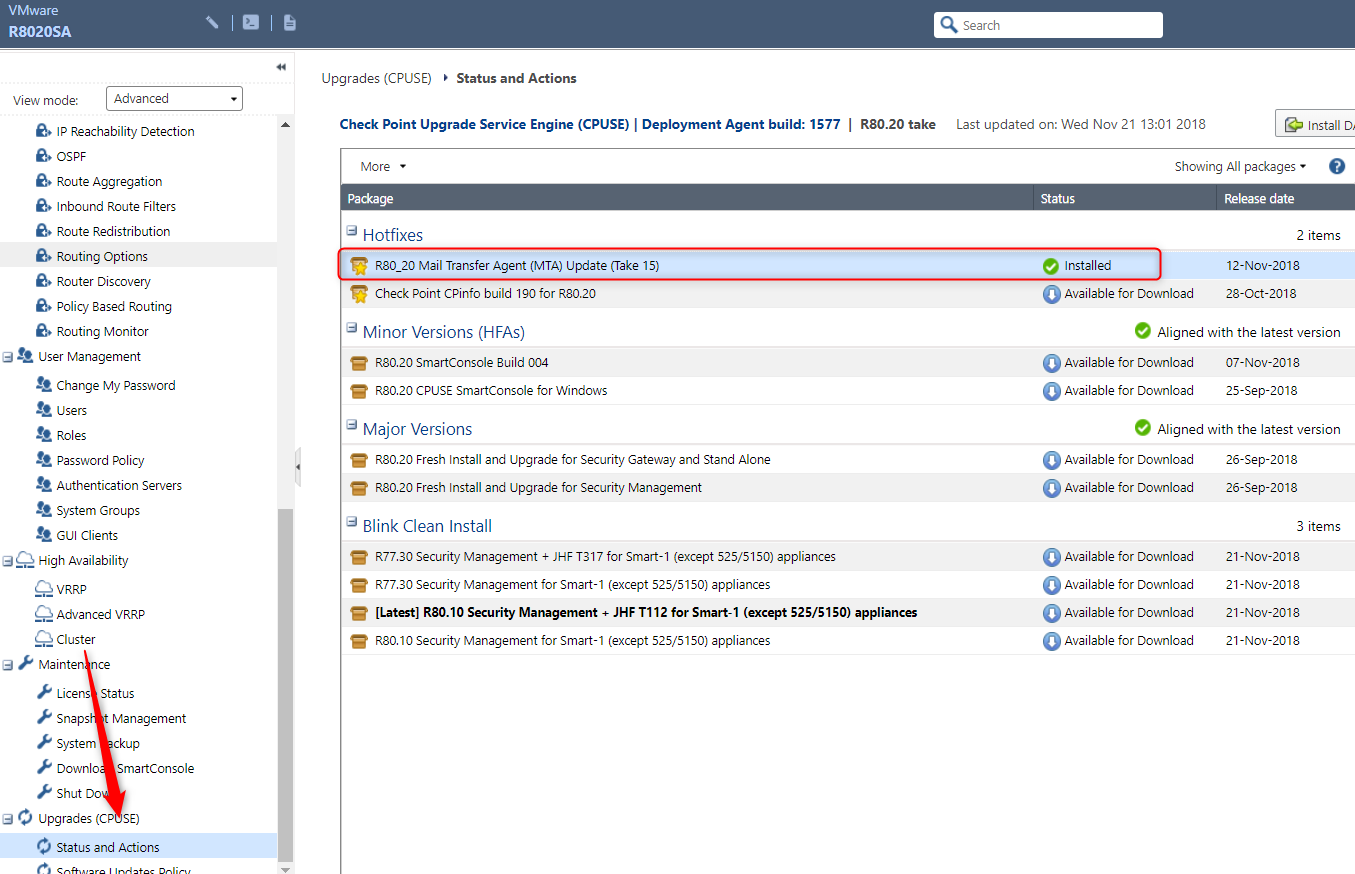Open Route Redistribution page
The width and height of the screenshot is (1355, 874).
[x=113, y=231]
